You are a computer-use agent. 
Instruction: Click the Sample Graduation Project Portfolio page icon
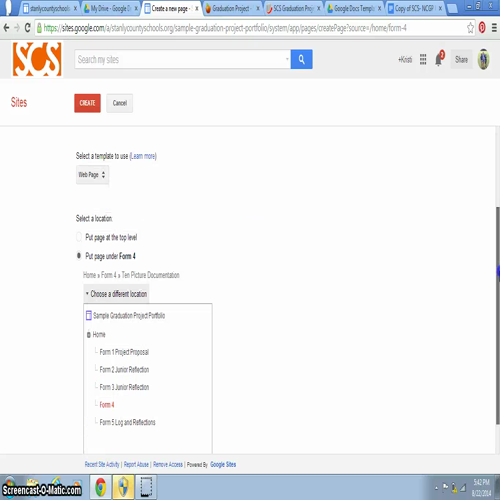click(89, 315)
